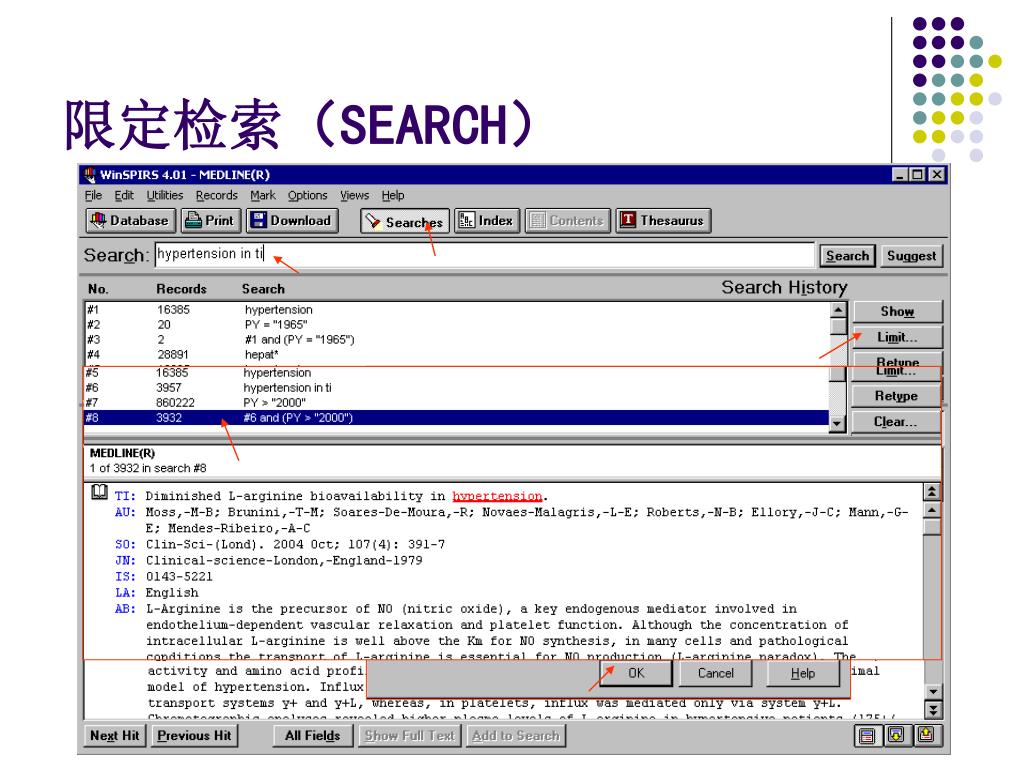
Task: Maximize the WinSPIRS window
Action: coord(918,174)
